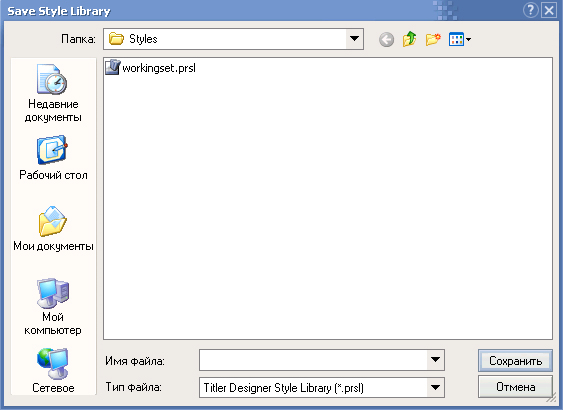Viewport: 563px width, 410px height.
Task: Jump to Мой компьютер location
Action: (x=53, y=307)
